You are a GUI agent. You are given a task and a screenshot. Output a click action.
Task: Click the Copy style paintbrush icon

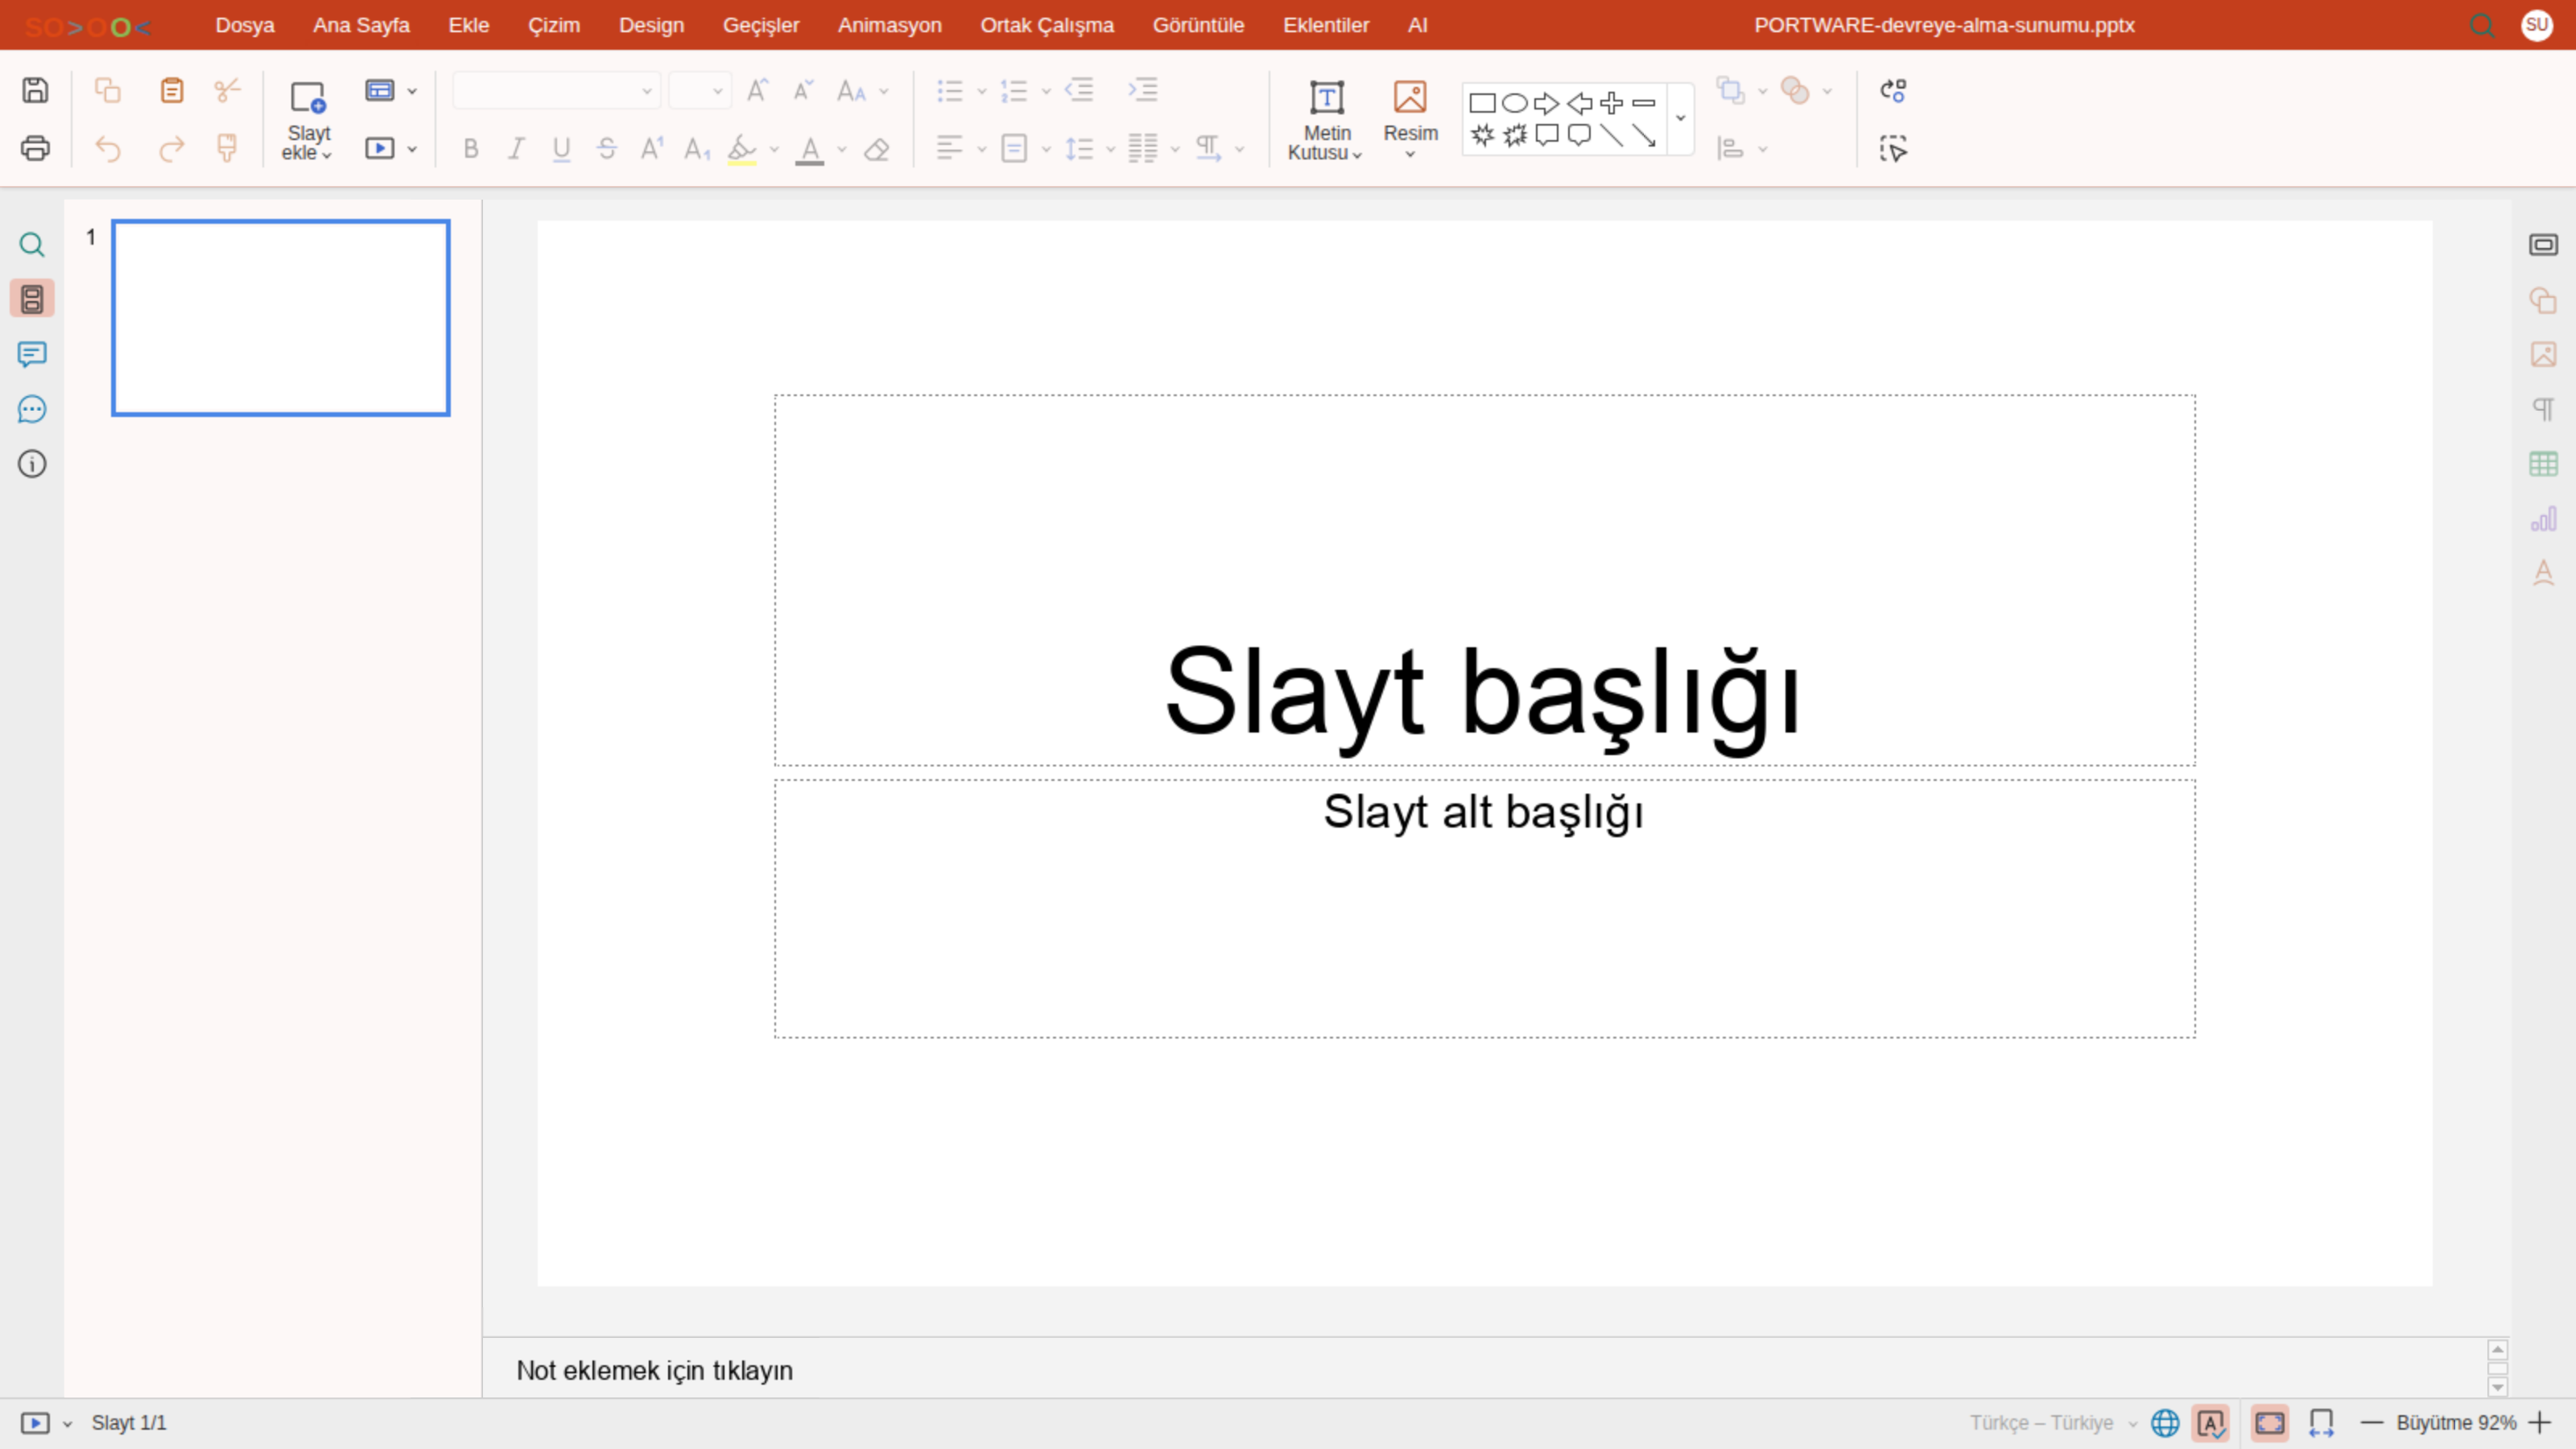click(227, 148)
